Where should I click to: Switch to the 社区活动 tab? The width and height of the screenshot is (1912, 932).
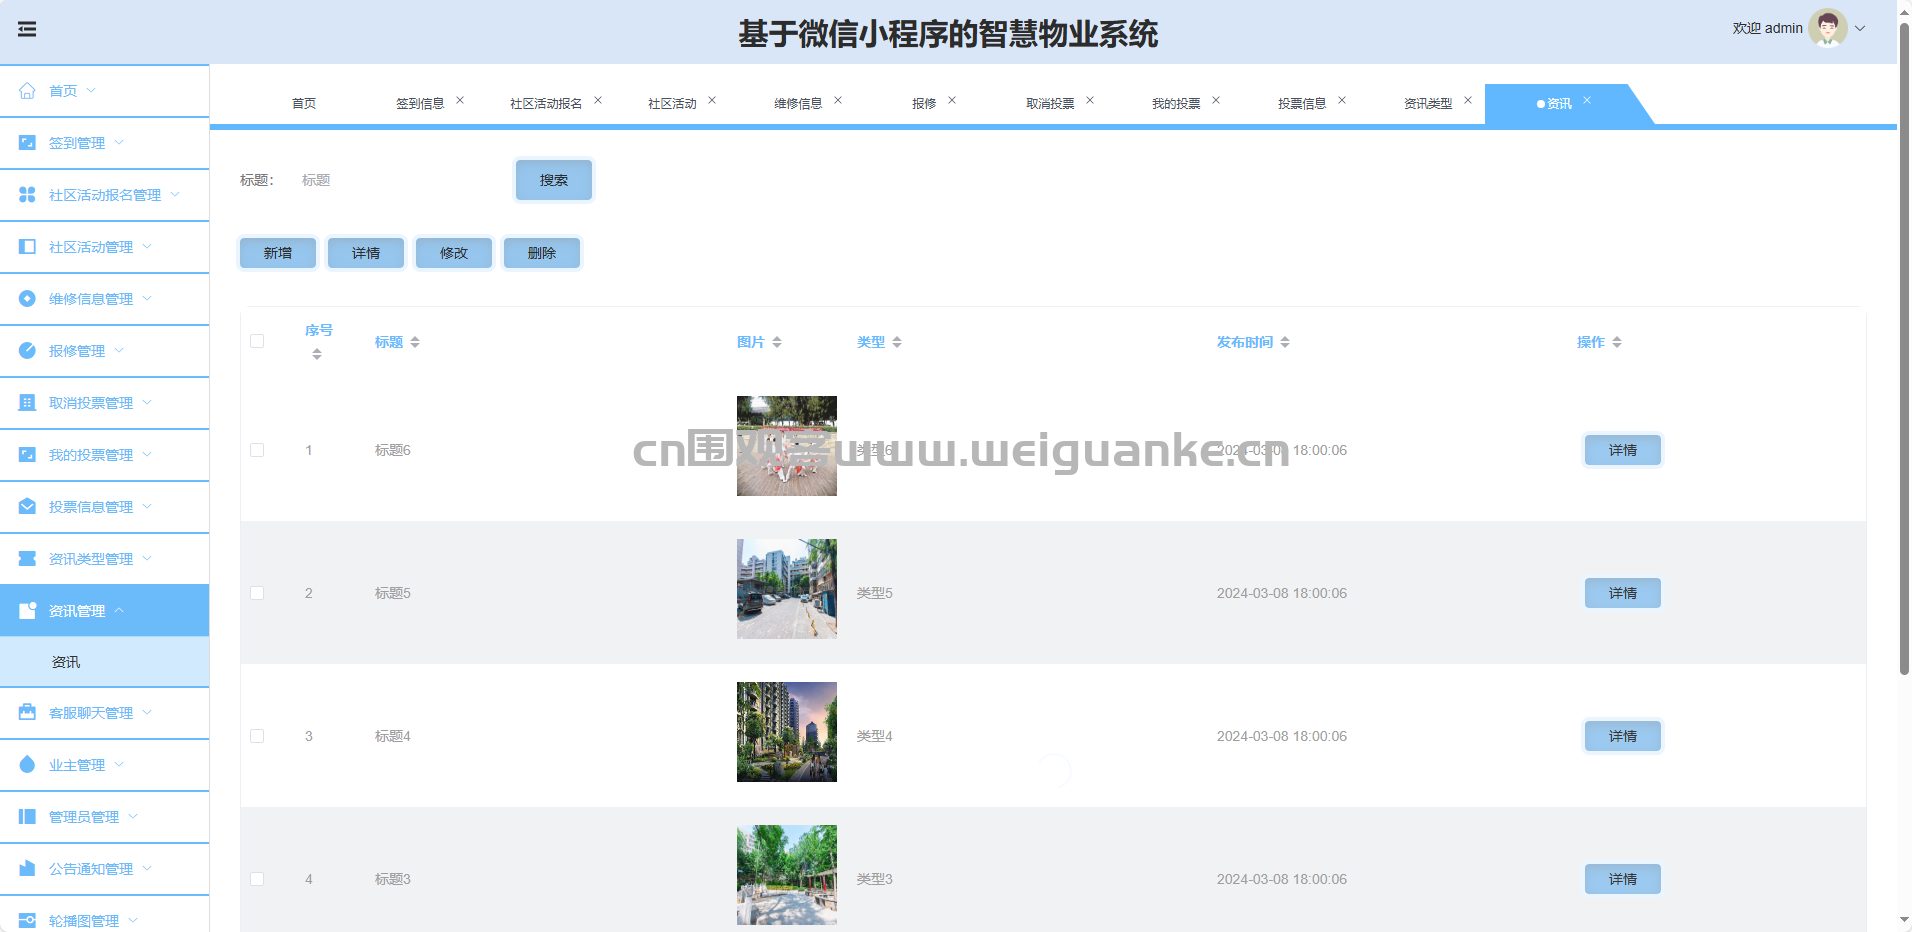pos(672,104)
